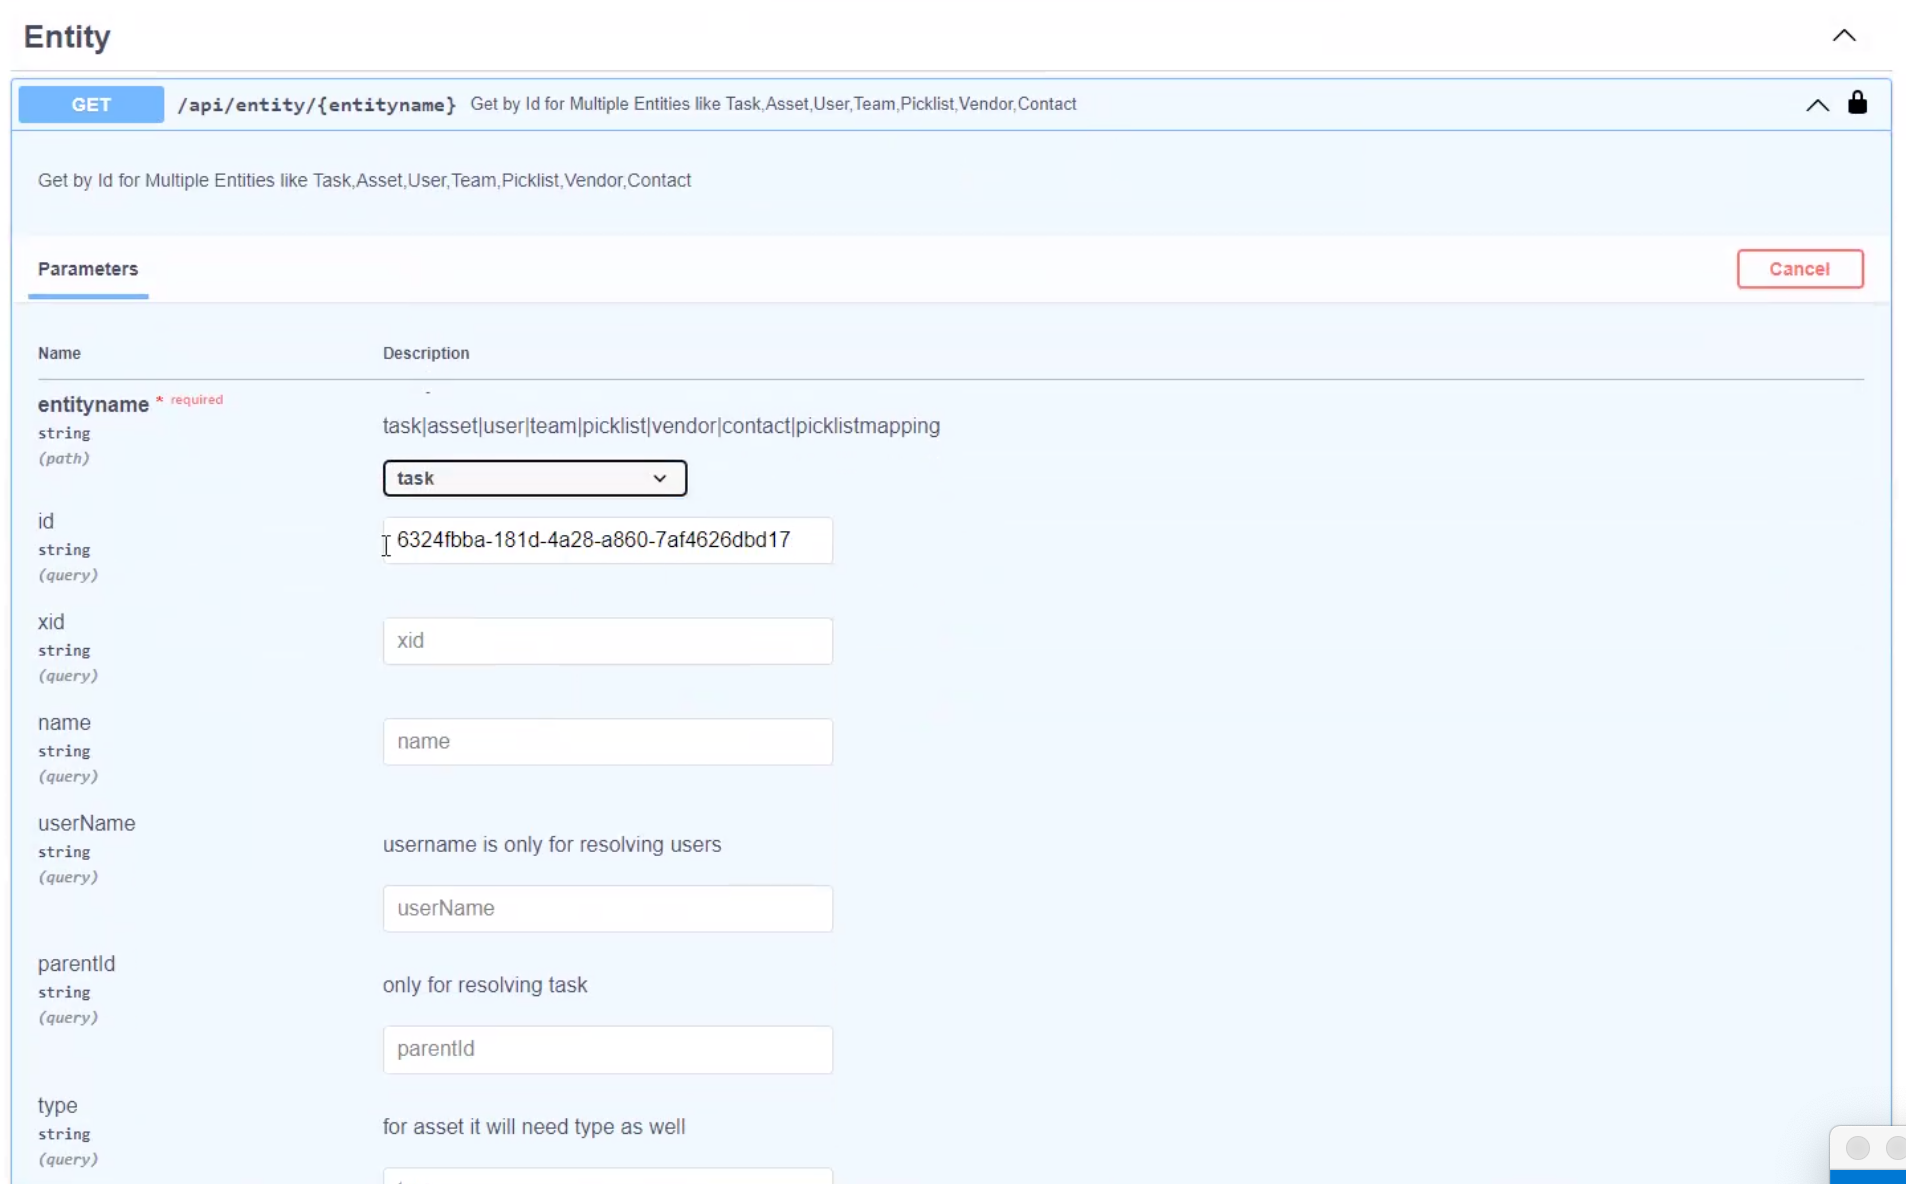This screenshot has width=1906, height=1184.
Task: Click the chevron arrow inside task select
Action: click(660, 478)
